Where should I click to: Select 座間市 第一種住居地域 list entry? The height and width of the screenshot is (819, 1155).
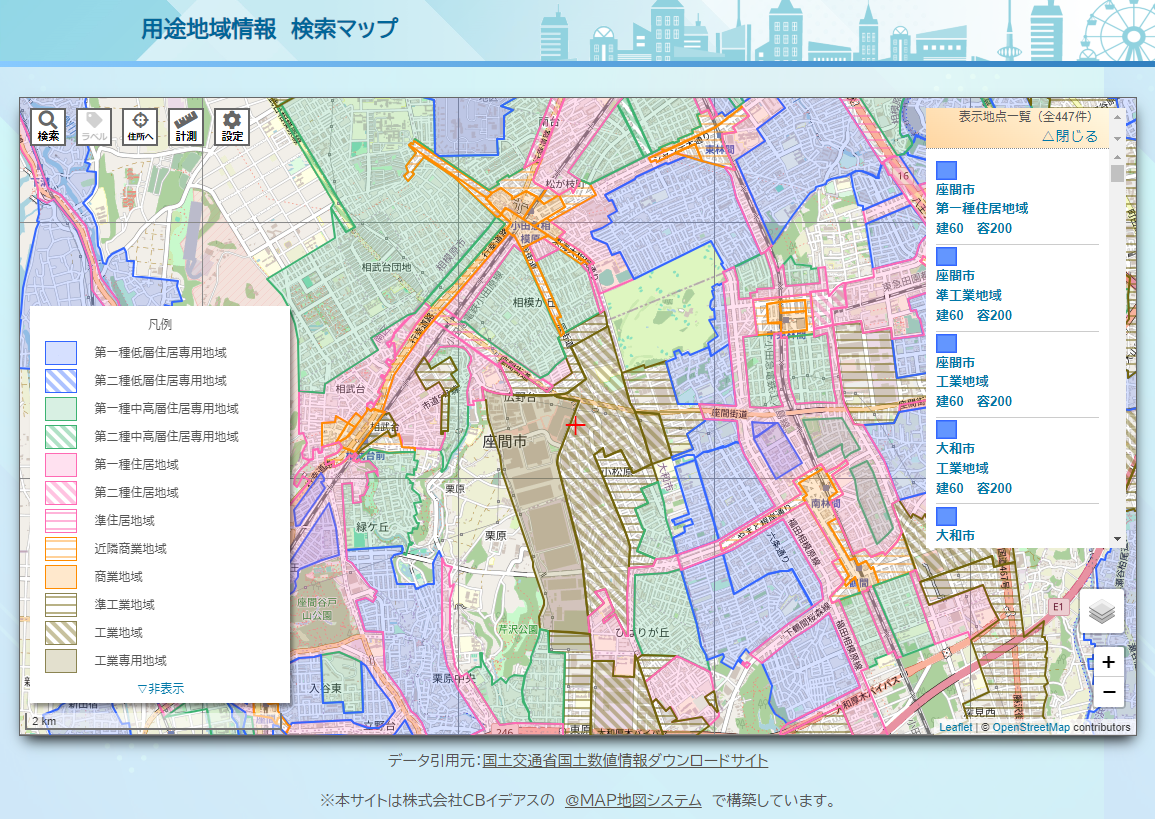point(982,209)
